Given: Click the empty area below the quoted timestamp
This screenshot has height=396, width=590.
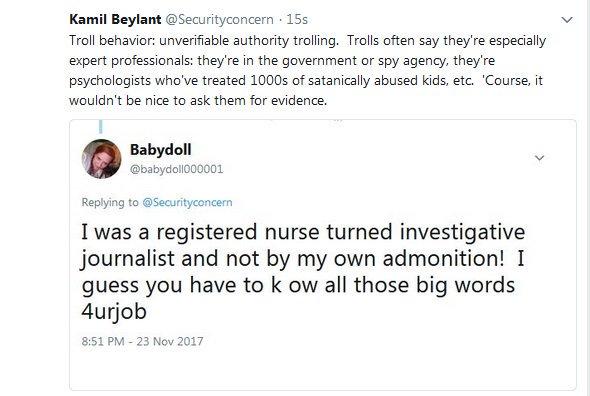Looking at the screenshot, I should click(322, 369).
